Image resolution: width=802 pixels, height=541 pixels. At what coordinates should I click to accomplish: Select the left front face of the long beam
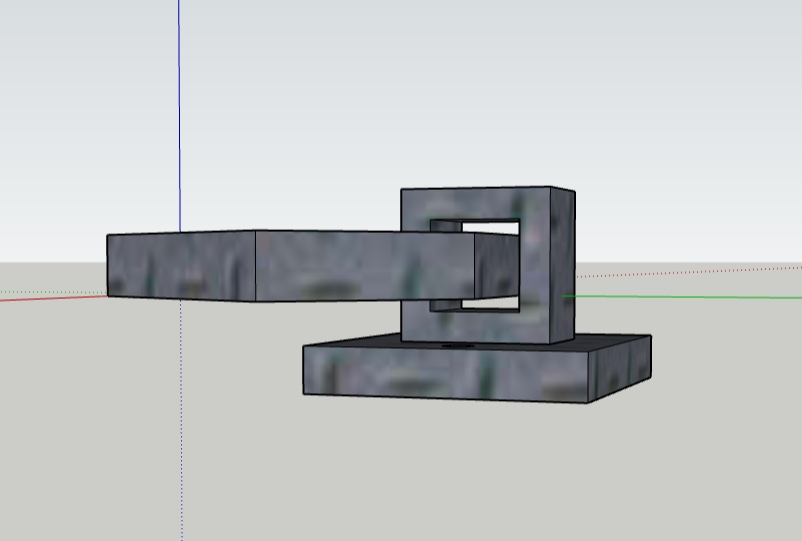tap(181, 265)
